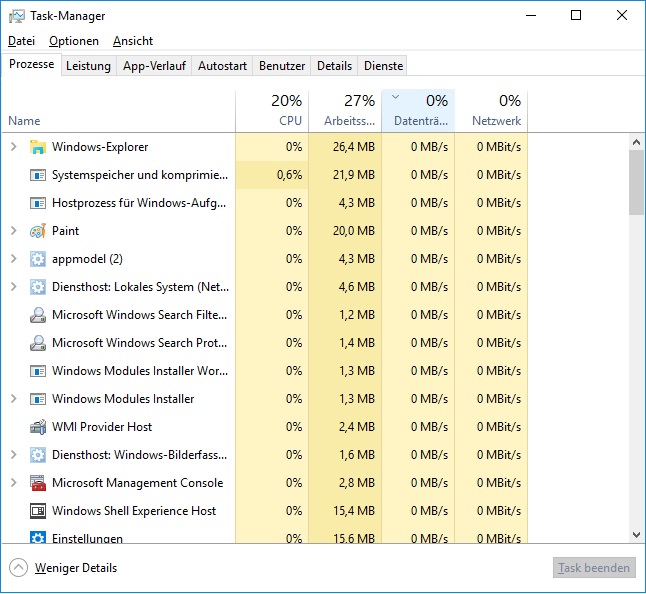Click the Windows Modules Installer Wor icon

pos(37,371)
